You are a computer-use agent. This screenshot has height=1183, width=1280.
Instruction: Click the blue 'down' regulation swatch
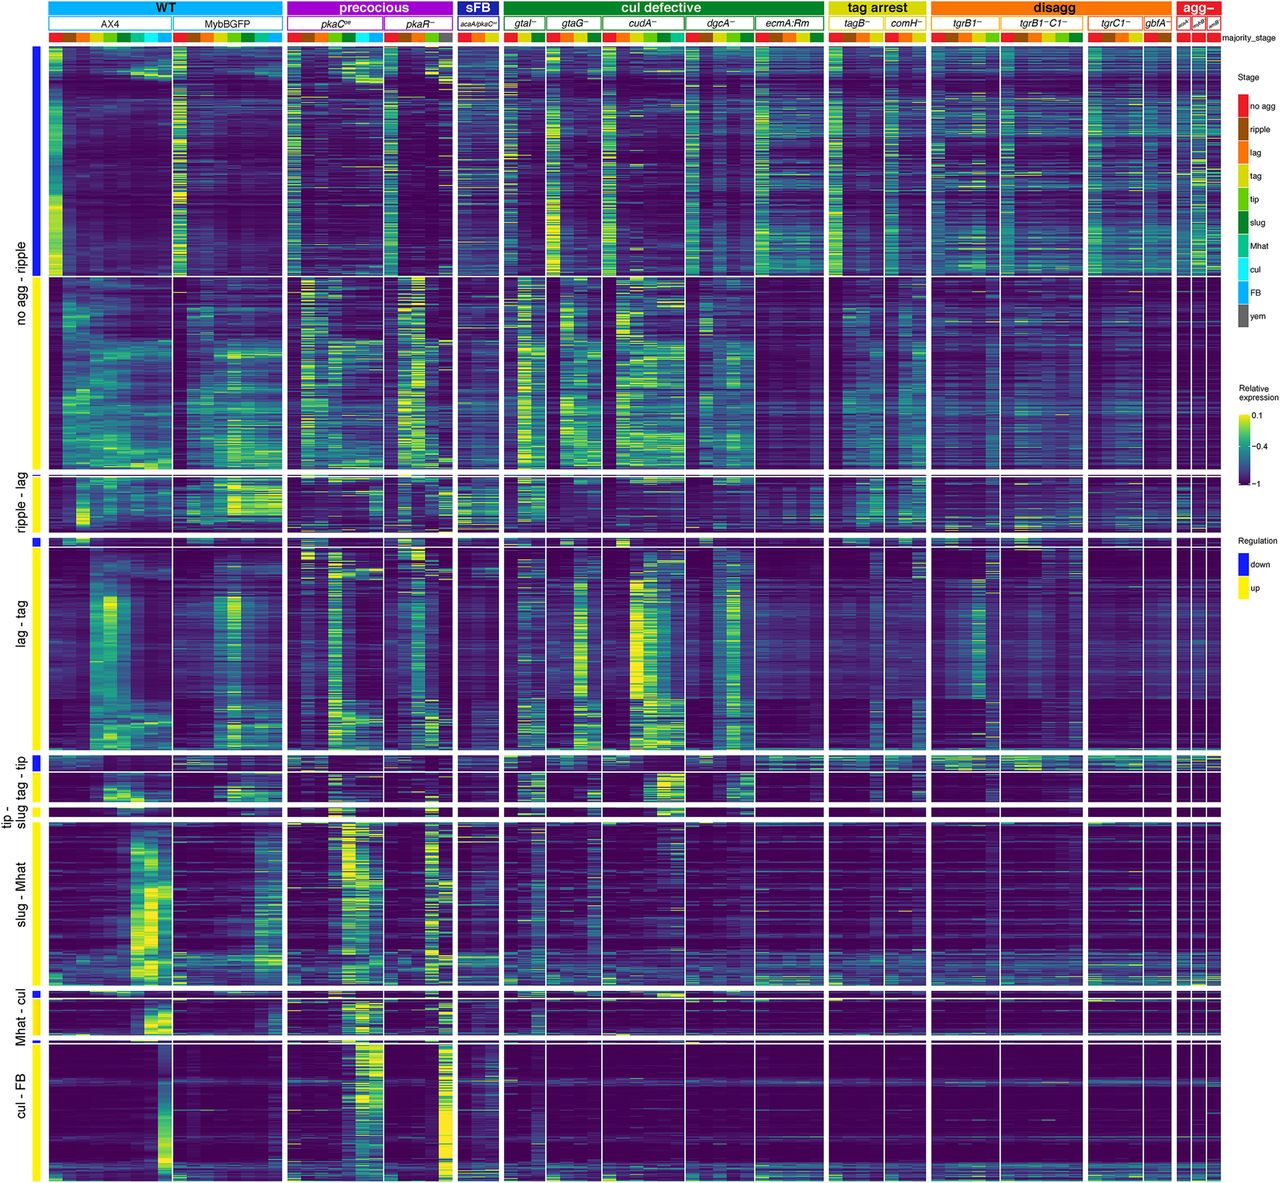[x=1243, y=564]
